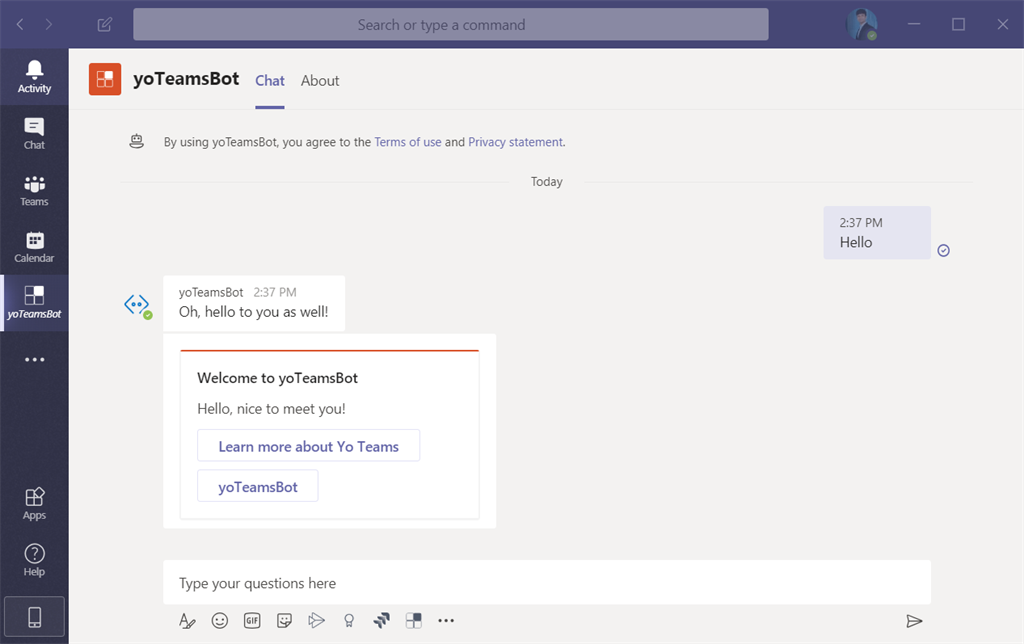The image size is (1024, 644).
Task: Switch to the About tab
Action: [x=319, y=80]
